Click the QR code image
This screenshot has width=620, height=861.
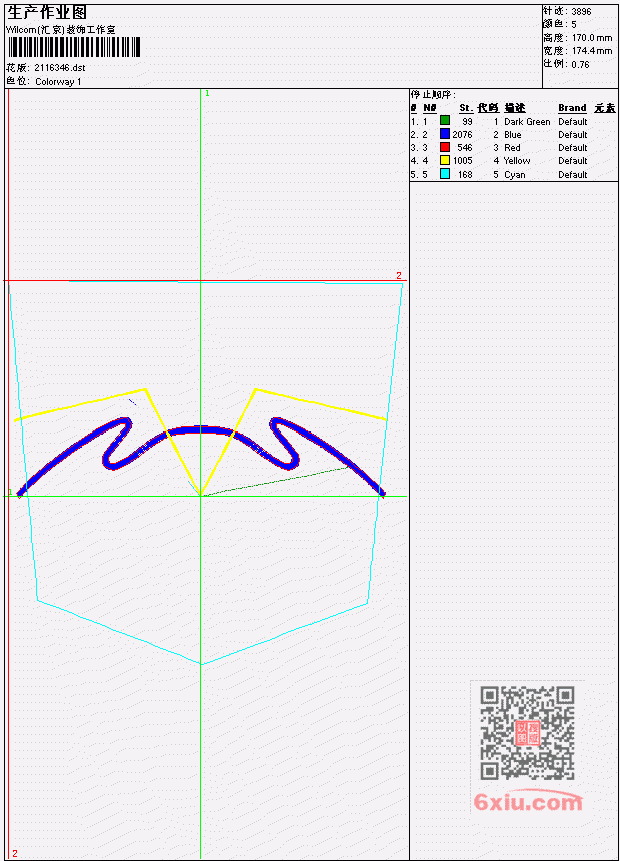(527, 733)
